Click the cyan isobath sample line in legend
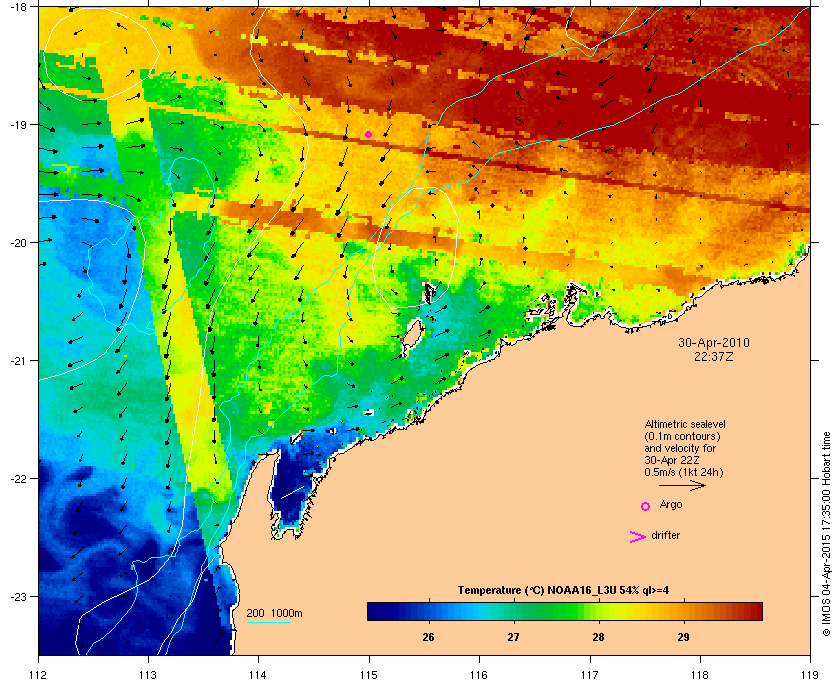The height and width of the screenshot is (680, 840). point(268,623)
